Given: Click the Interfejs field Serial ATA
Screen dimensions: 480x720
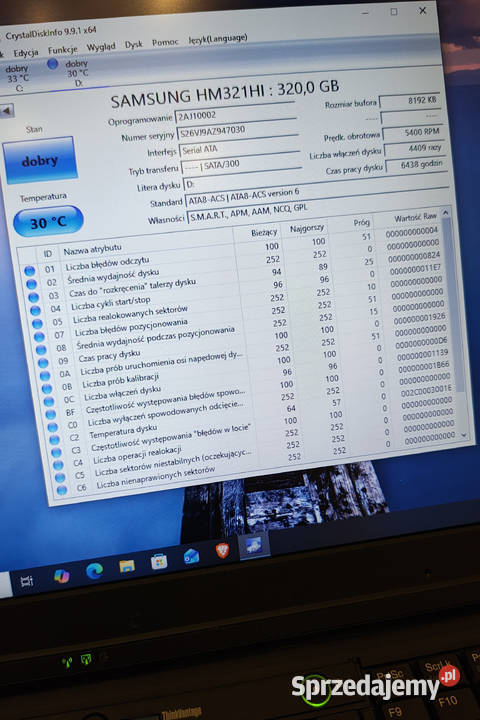Looking at the screenshot, I should pos(239,147).
